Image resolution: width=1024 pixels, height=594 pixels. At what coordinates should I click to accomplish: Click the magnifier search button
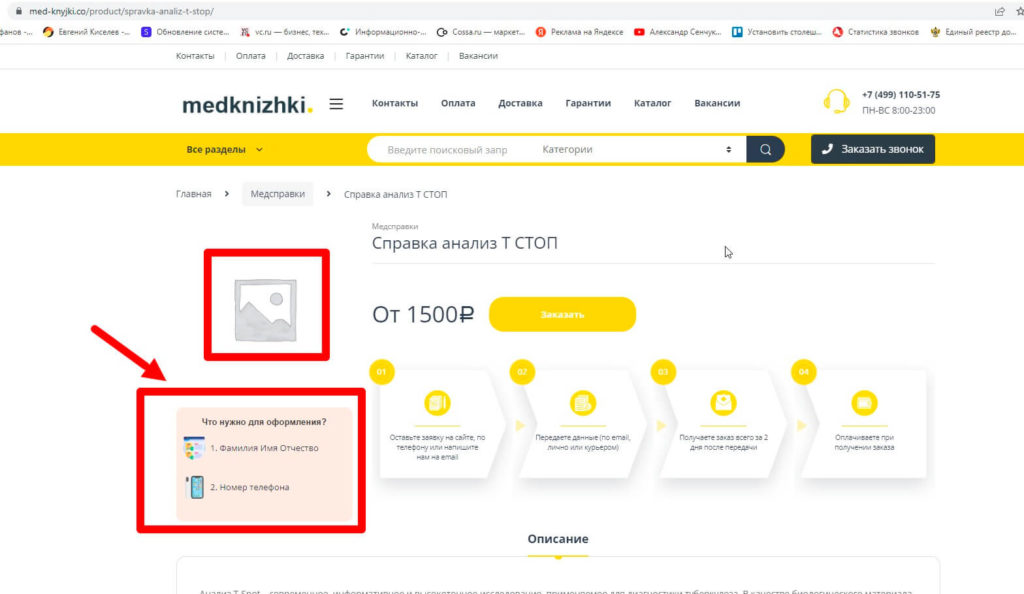coord(765,150)
